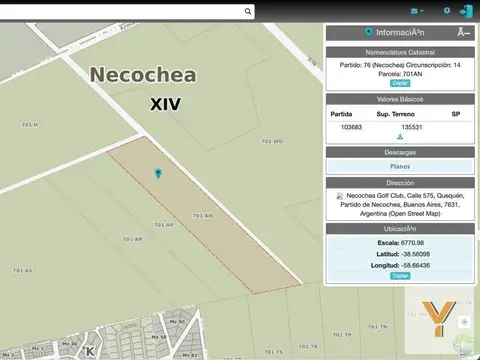Image resolution: width=480 pixels, height=360 pixels.
Task: Select parcel label 701 WD
Action: pos(272,141)
